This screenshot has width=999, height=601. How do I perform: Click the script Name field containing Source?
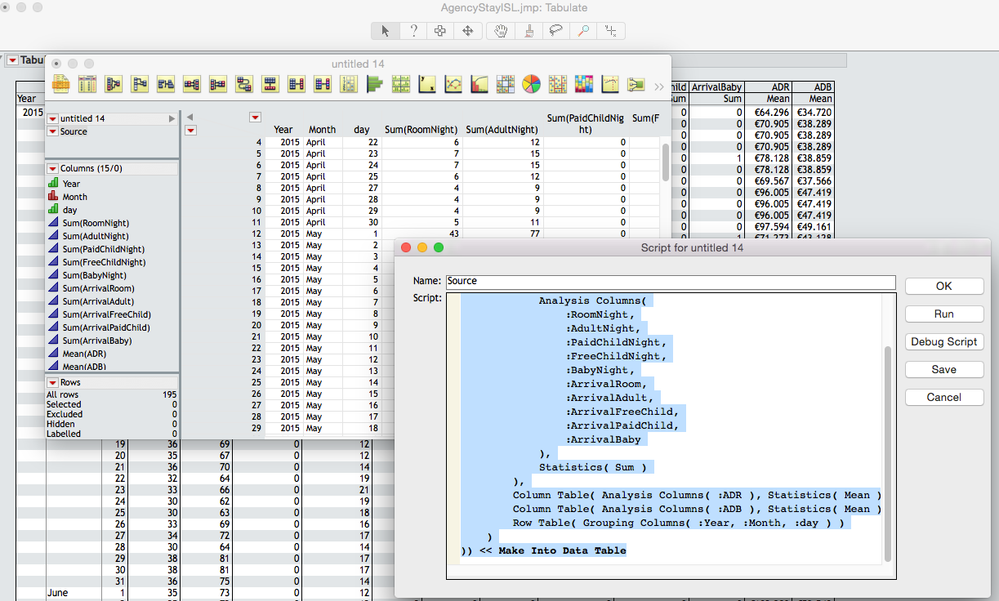point(670,282)
